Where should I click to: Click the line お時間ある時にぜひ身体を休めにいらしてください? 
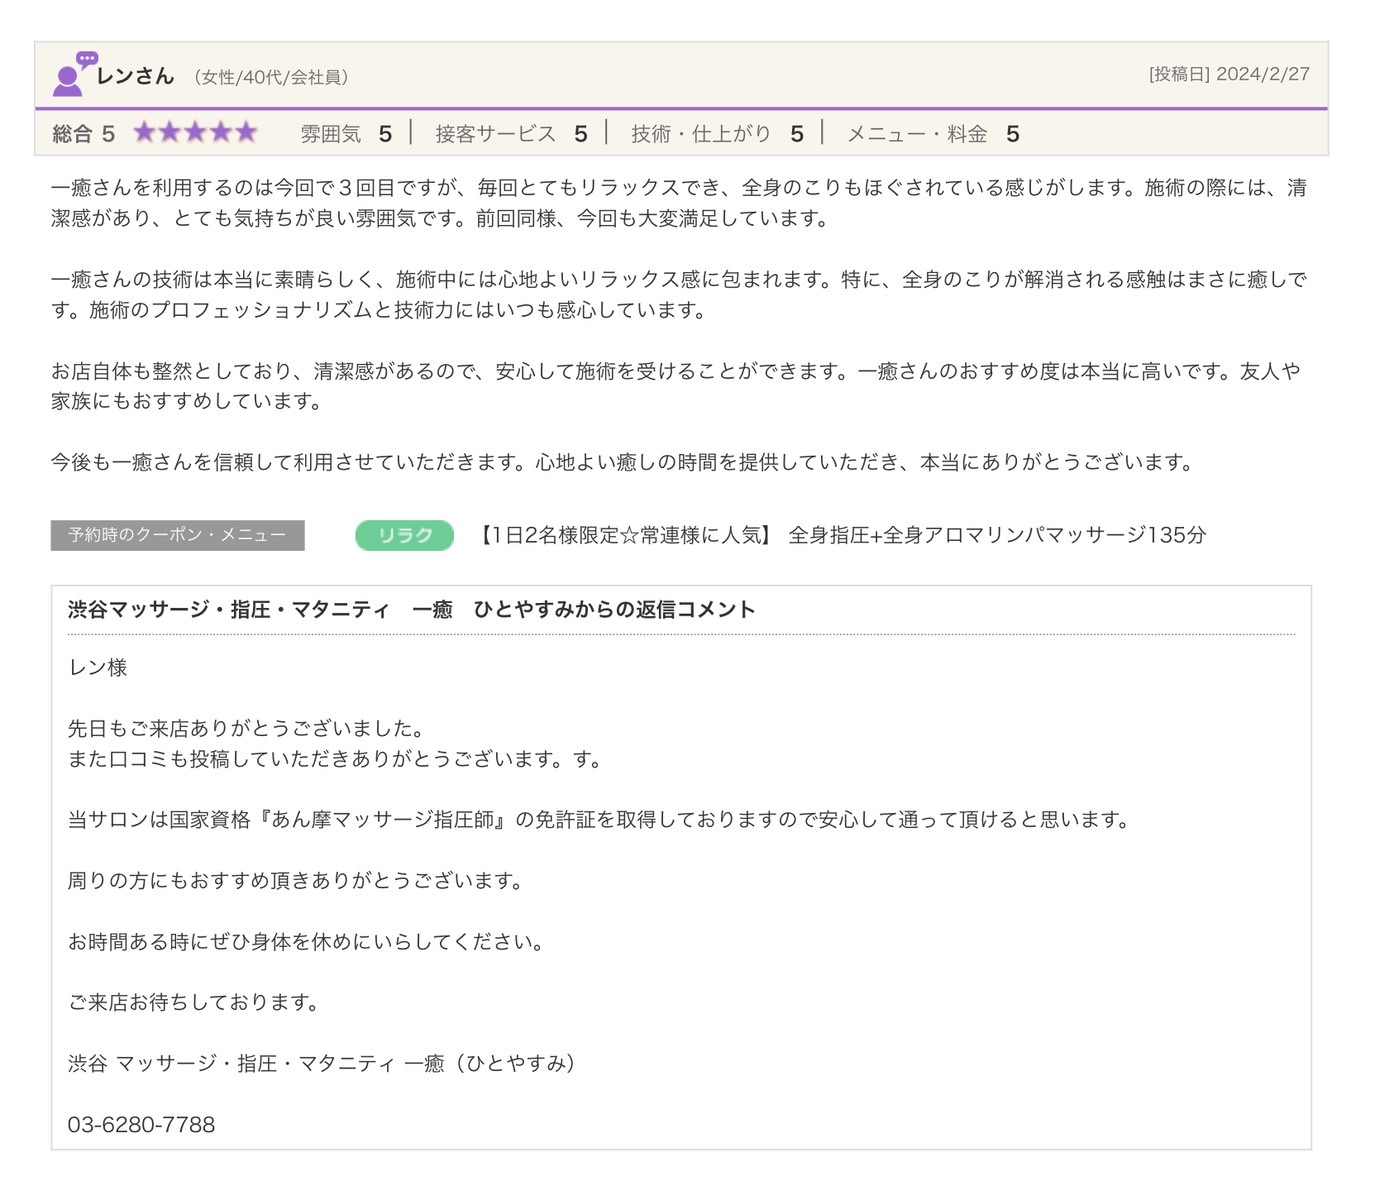308,941
